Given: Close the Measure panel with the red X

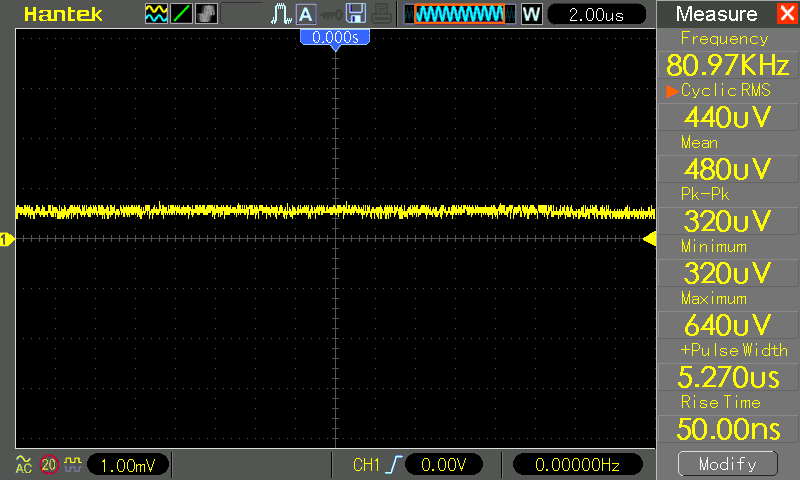Looking at the screenshot, I should [x=787, y=13].
